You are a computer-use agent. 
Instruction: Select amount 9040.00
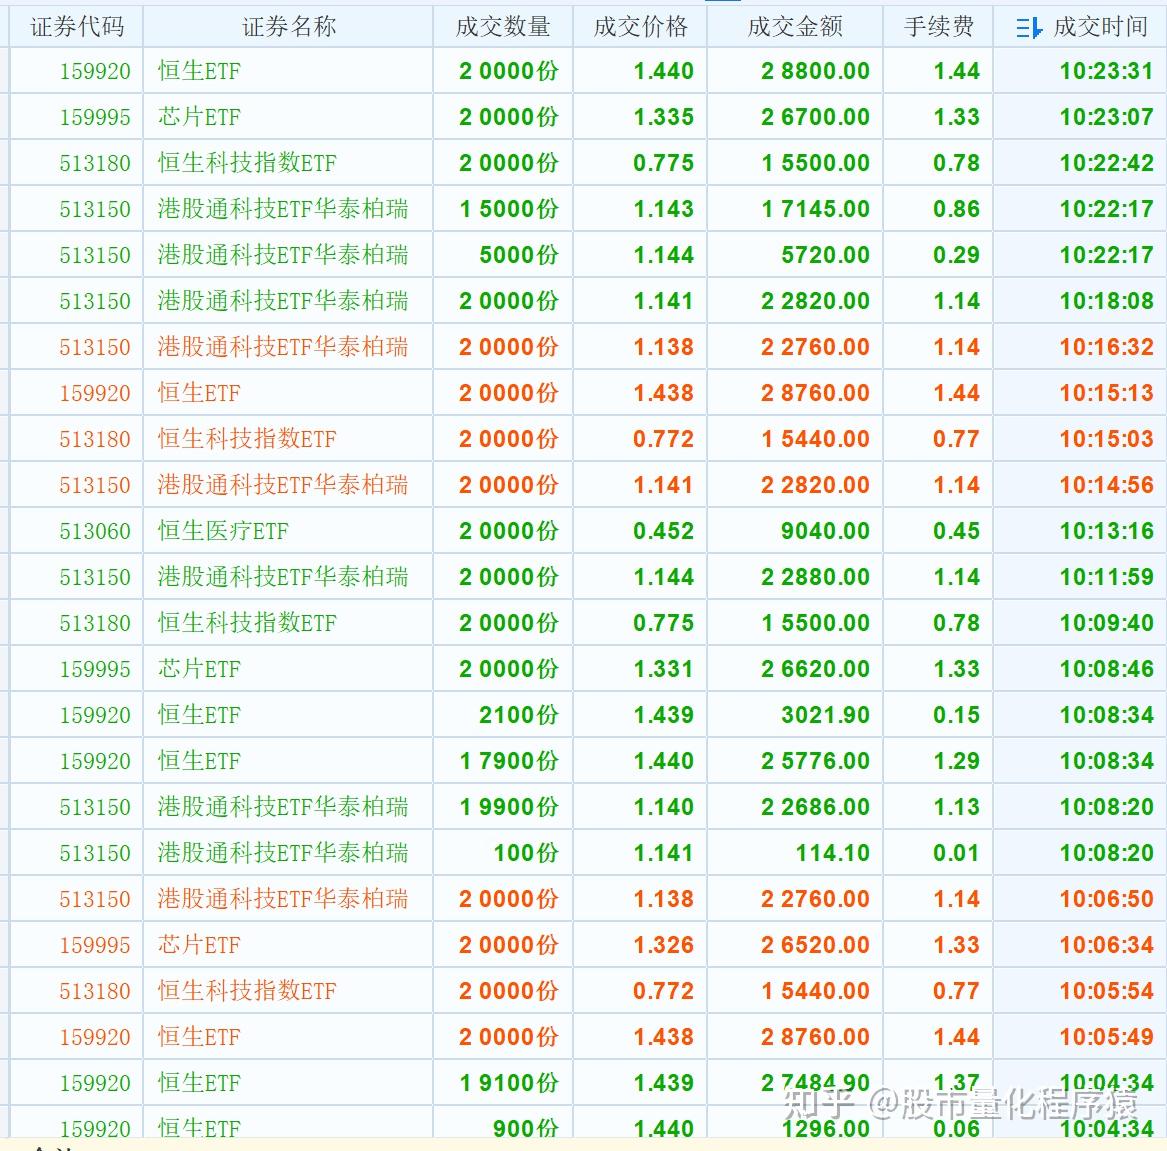point(825,531)
